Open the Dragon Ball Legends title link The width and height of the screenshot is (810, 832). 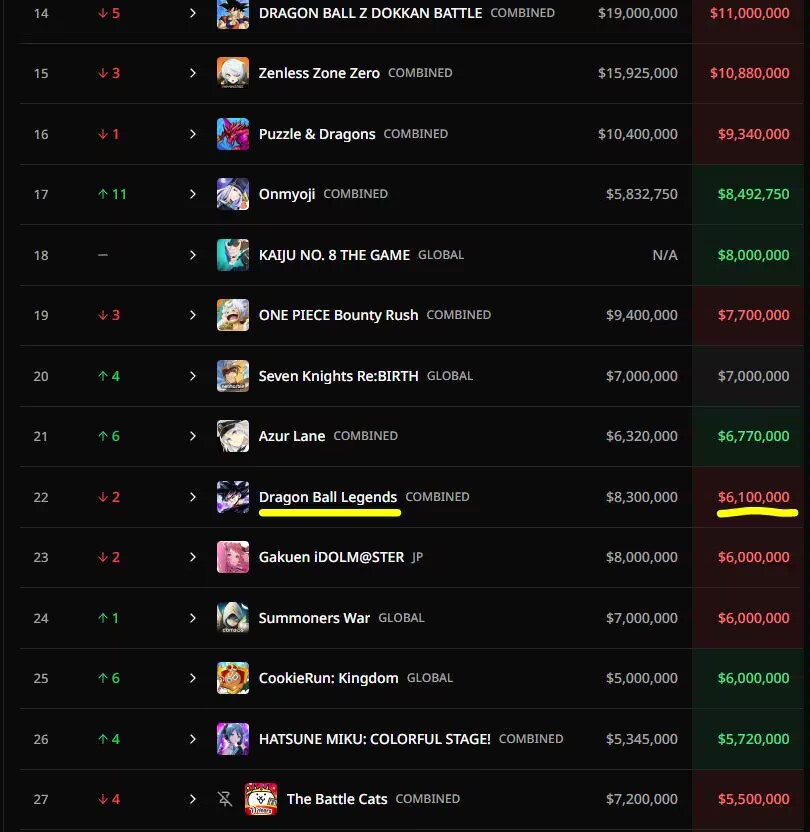click(x=328, y=497)
